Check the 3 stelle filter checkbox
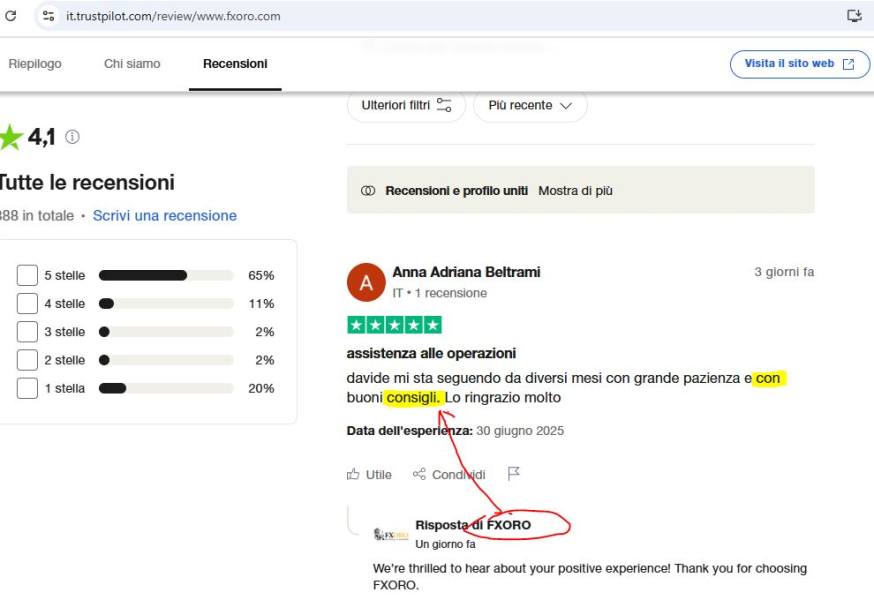874x600 pixels. tap(27, 332)
